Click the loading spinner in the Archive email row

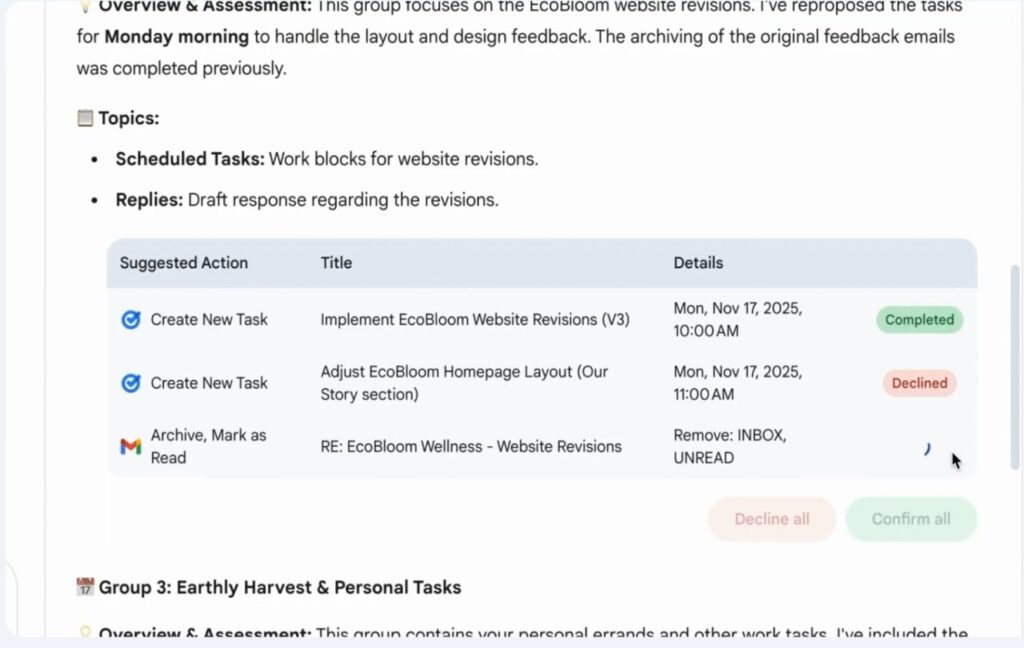click(927, 449)
